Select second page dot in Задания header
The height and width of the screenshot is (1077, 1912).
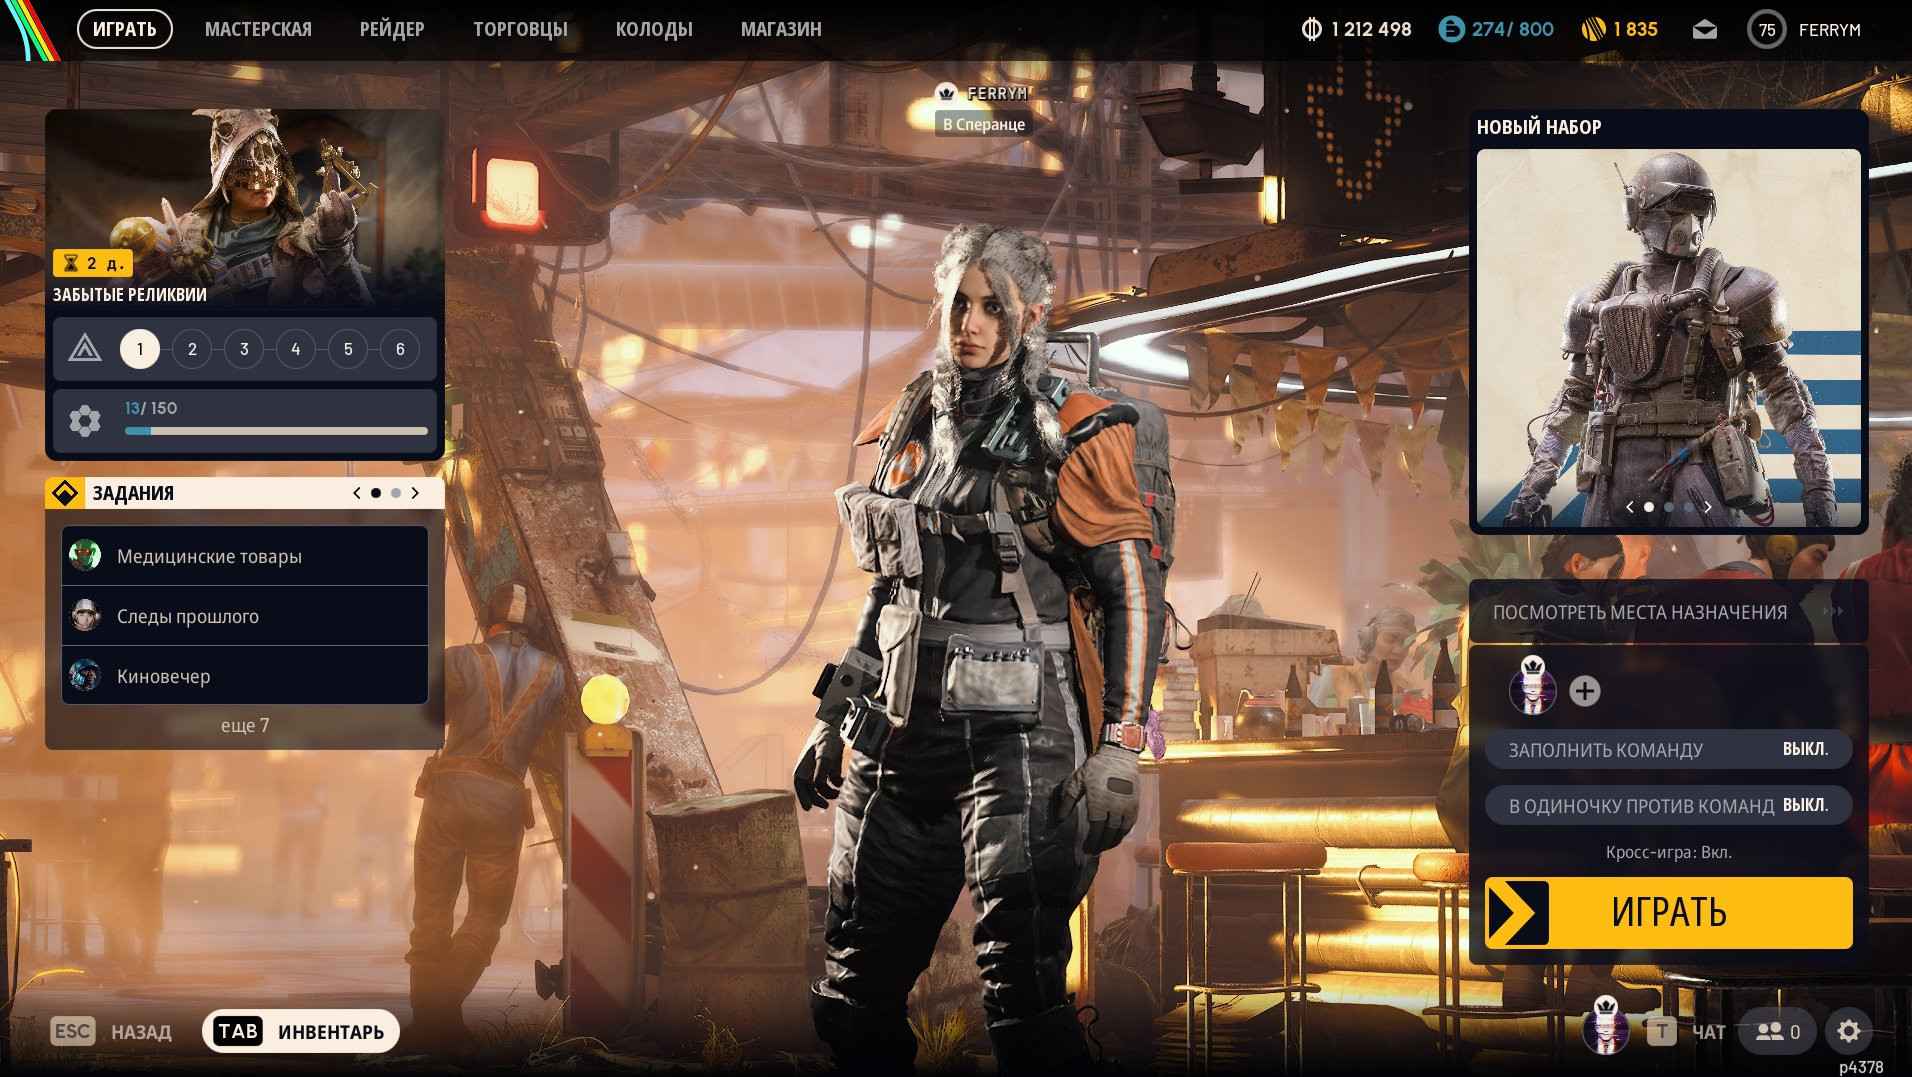pyautogui.click(x=396, y=493)
